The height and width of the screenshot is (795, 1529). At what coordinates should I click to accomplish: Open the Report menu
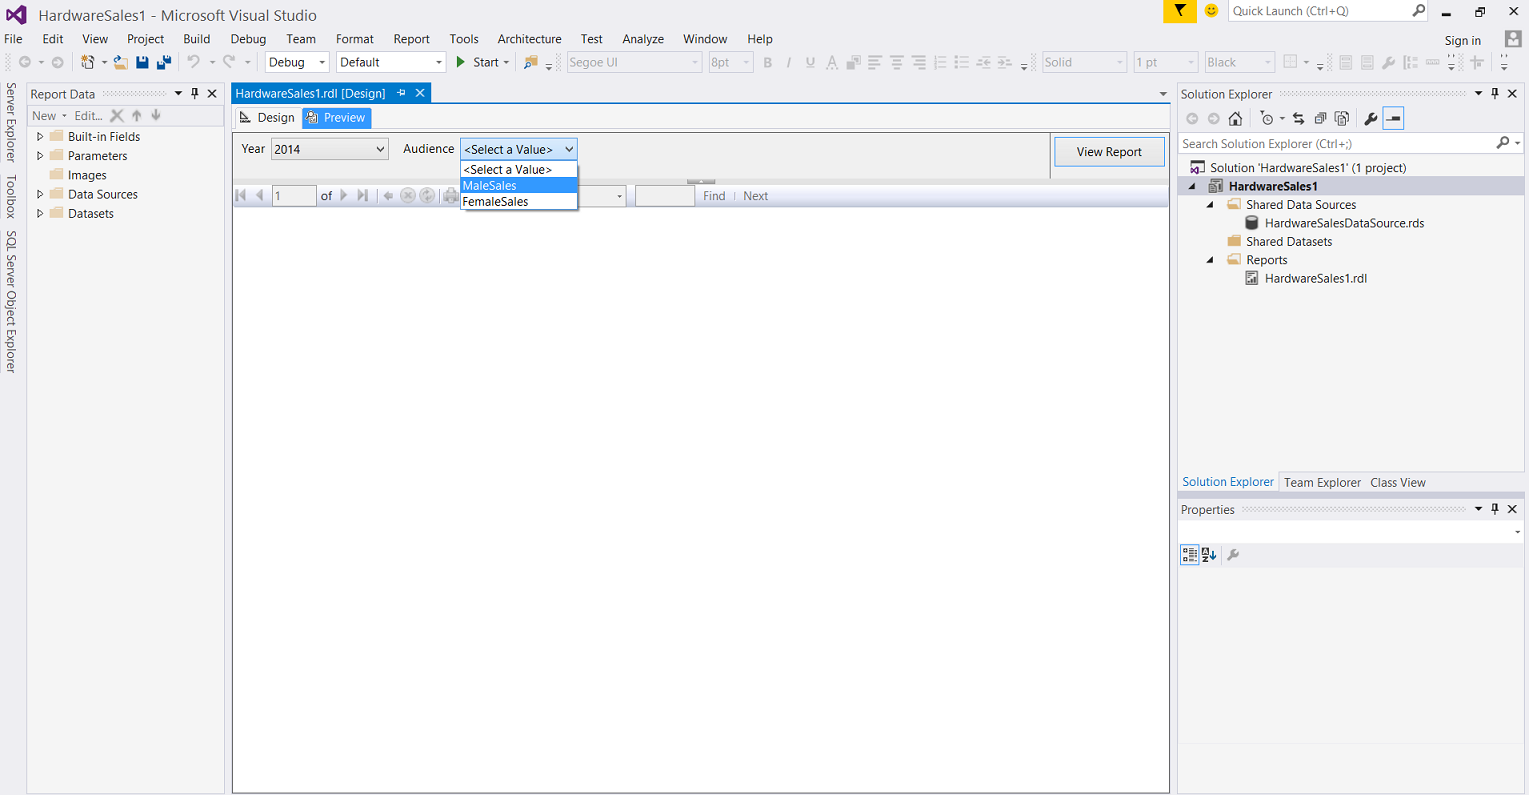[x=411, y=39]
